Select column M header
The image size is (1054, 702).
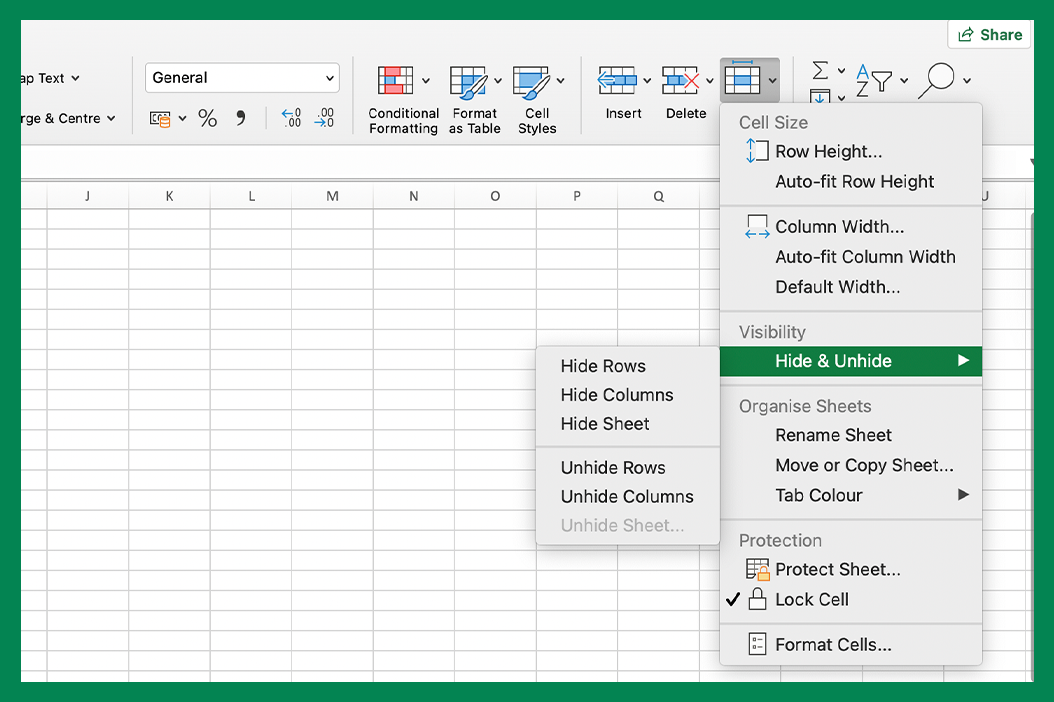coord(332,197)
